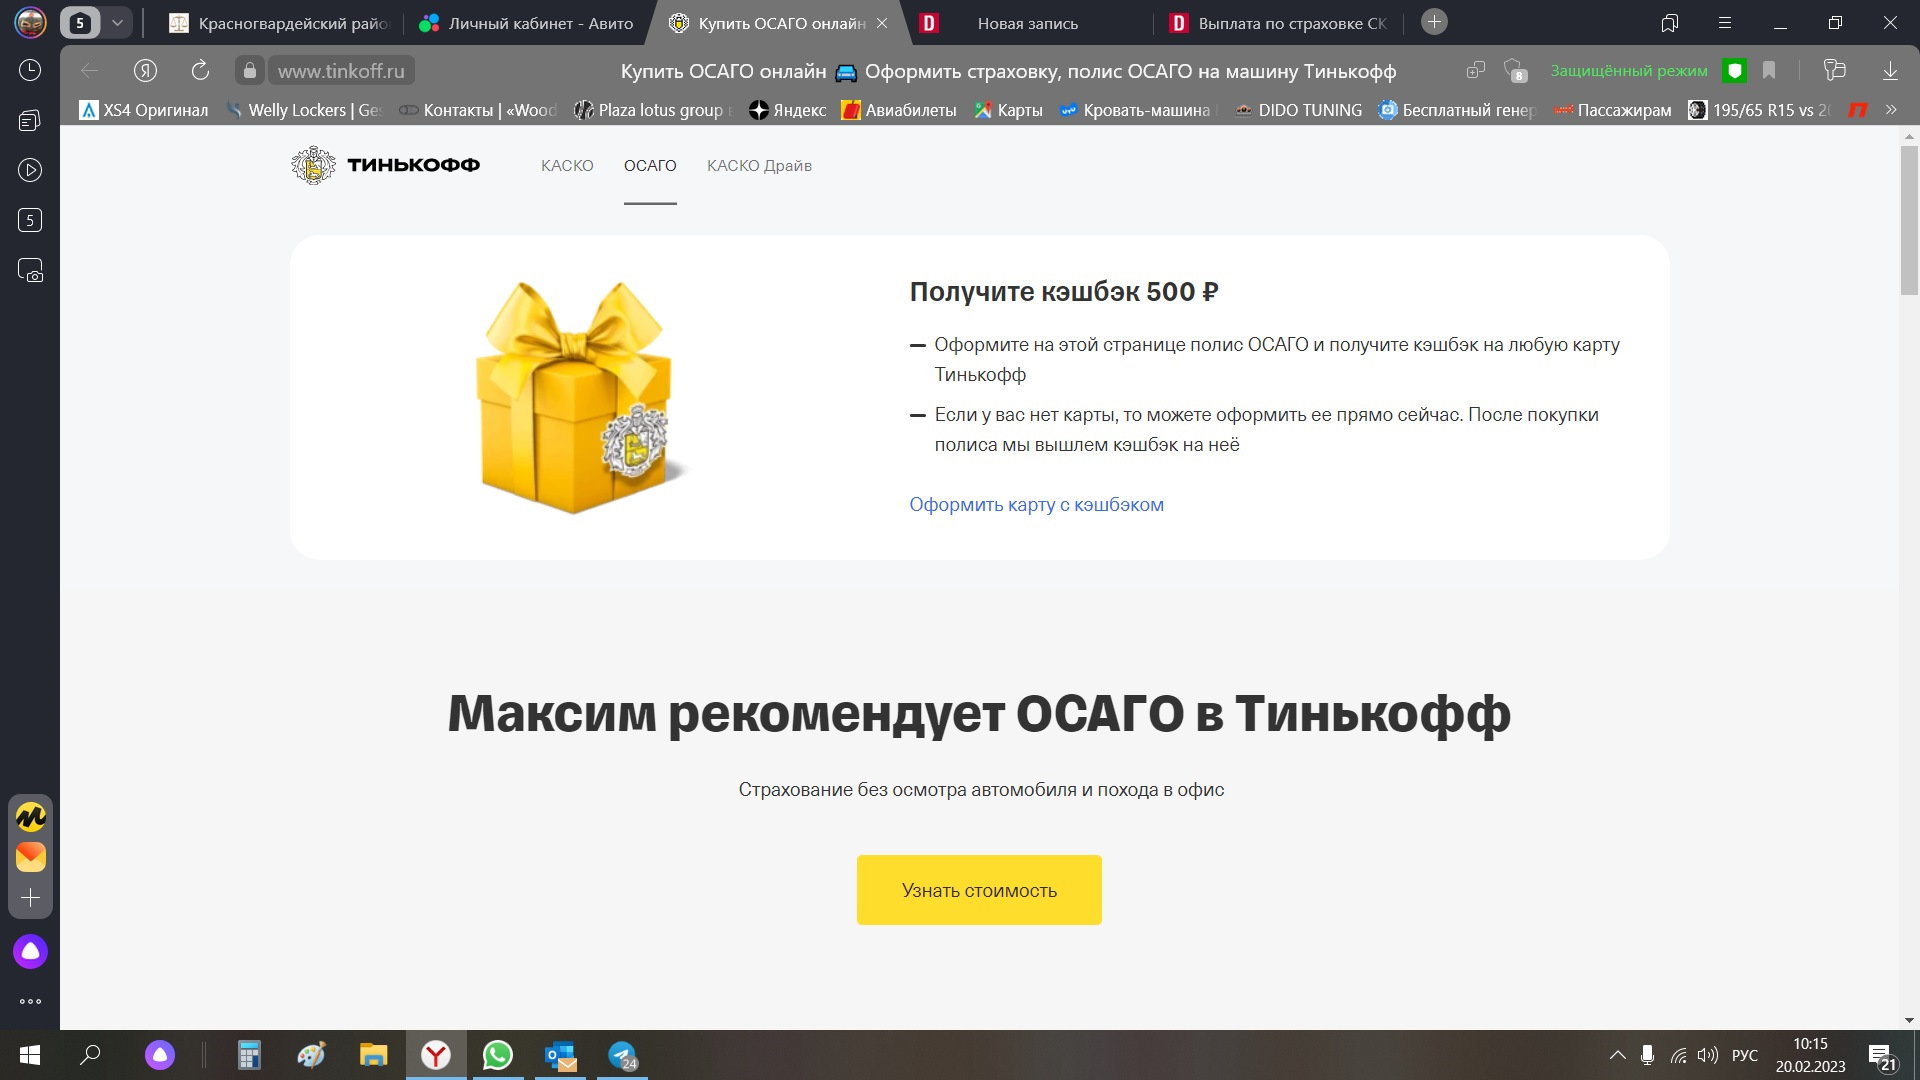Click the Protect green shield icon
Viewport: 1920px width, 1080px height.
[1735, 70]
